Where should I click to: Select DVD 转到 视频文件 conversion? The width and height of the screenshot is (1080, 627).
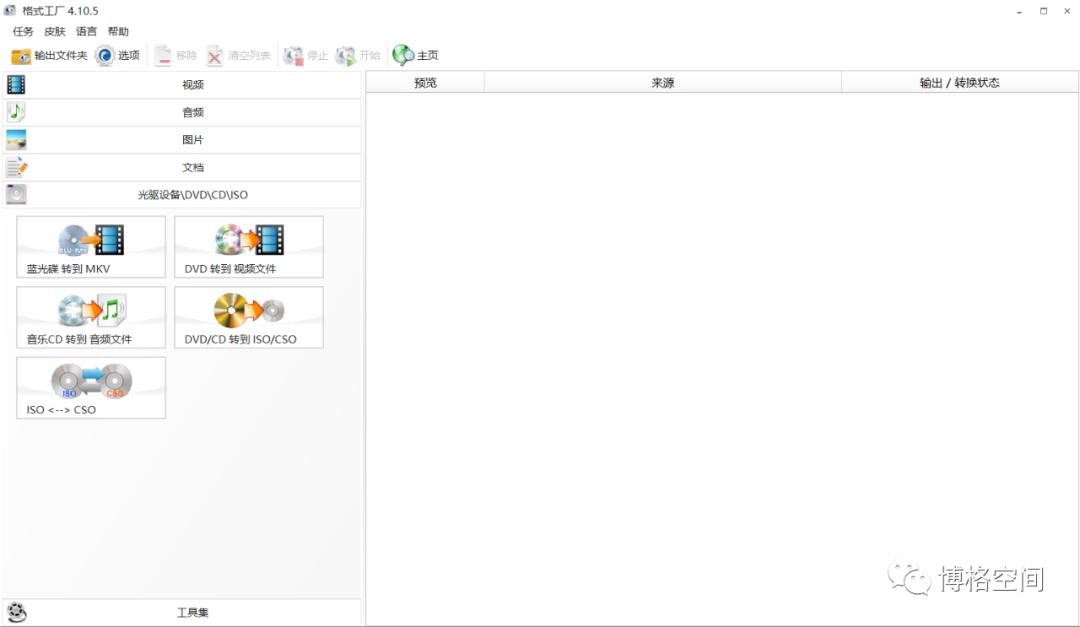point(249,247)
